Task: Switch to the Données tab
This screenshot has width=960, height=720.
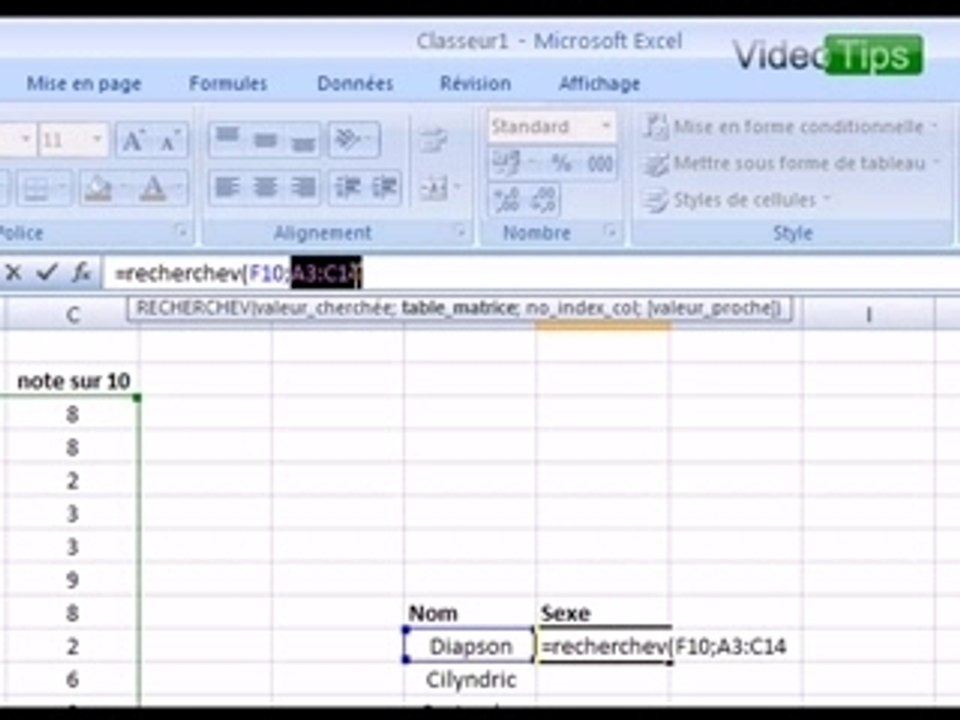Action: [x=355, y=83]
